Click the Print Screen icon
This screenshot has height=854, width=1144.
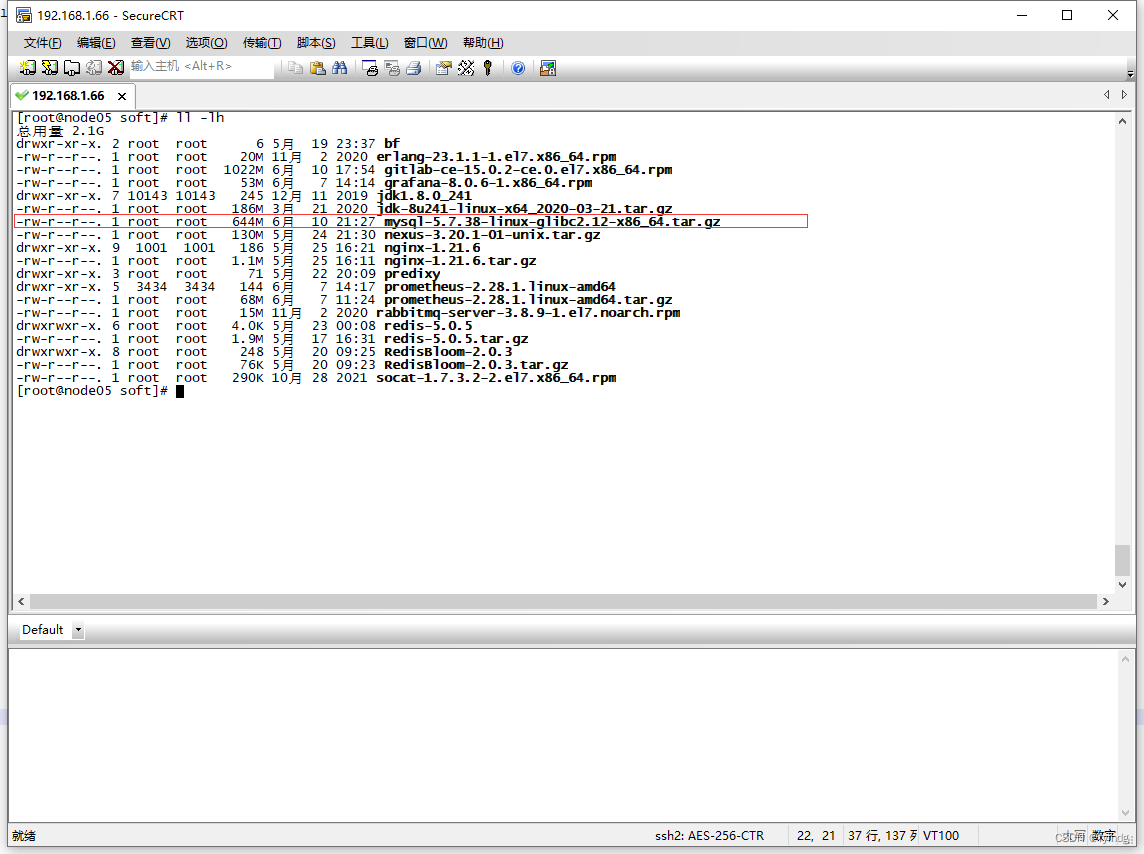[x=370, y=68]
